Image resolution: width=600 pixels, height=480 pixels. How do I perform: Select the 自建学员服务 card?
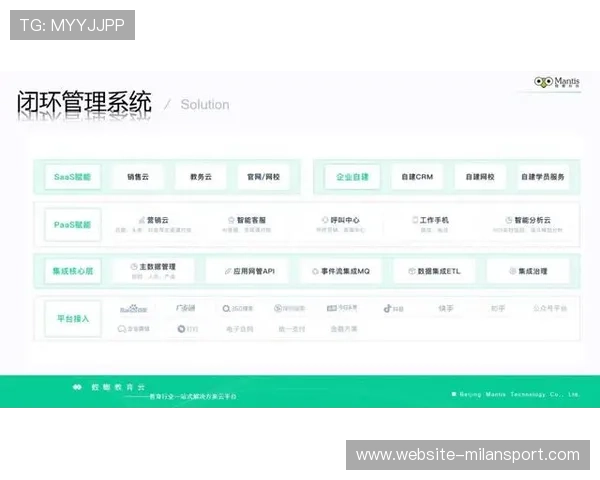coord(543,177)
